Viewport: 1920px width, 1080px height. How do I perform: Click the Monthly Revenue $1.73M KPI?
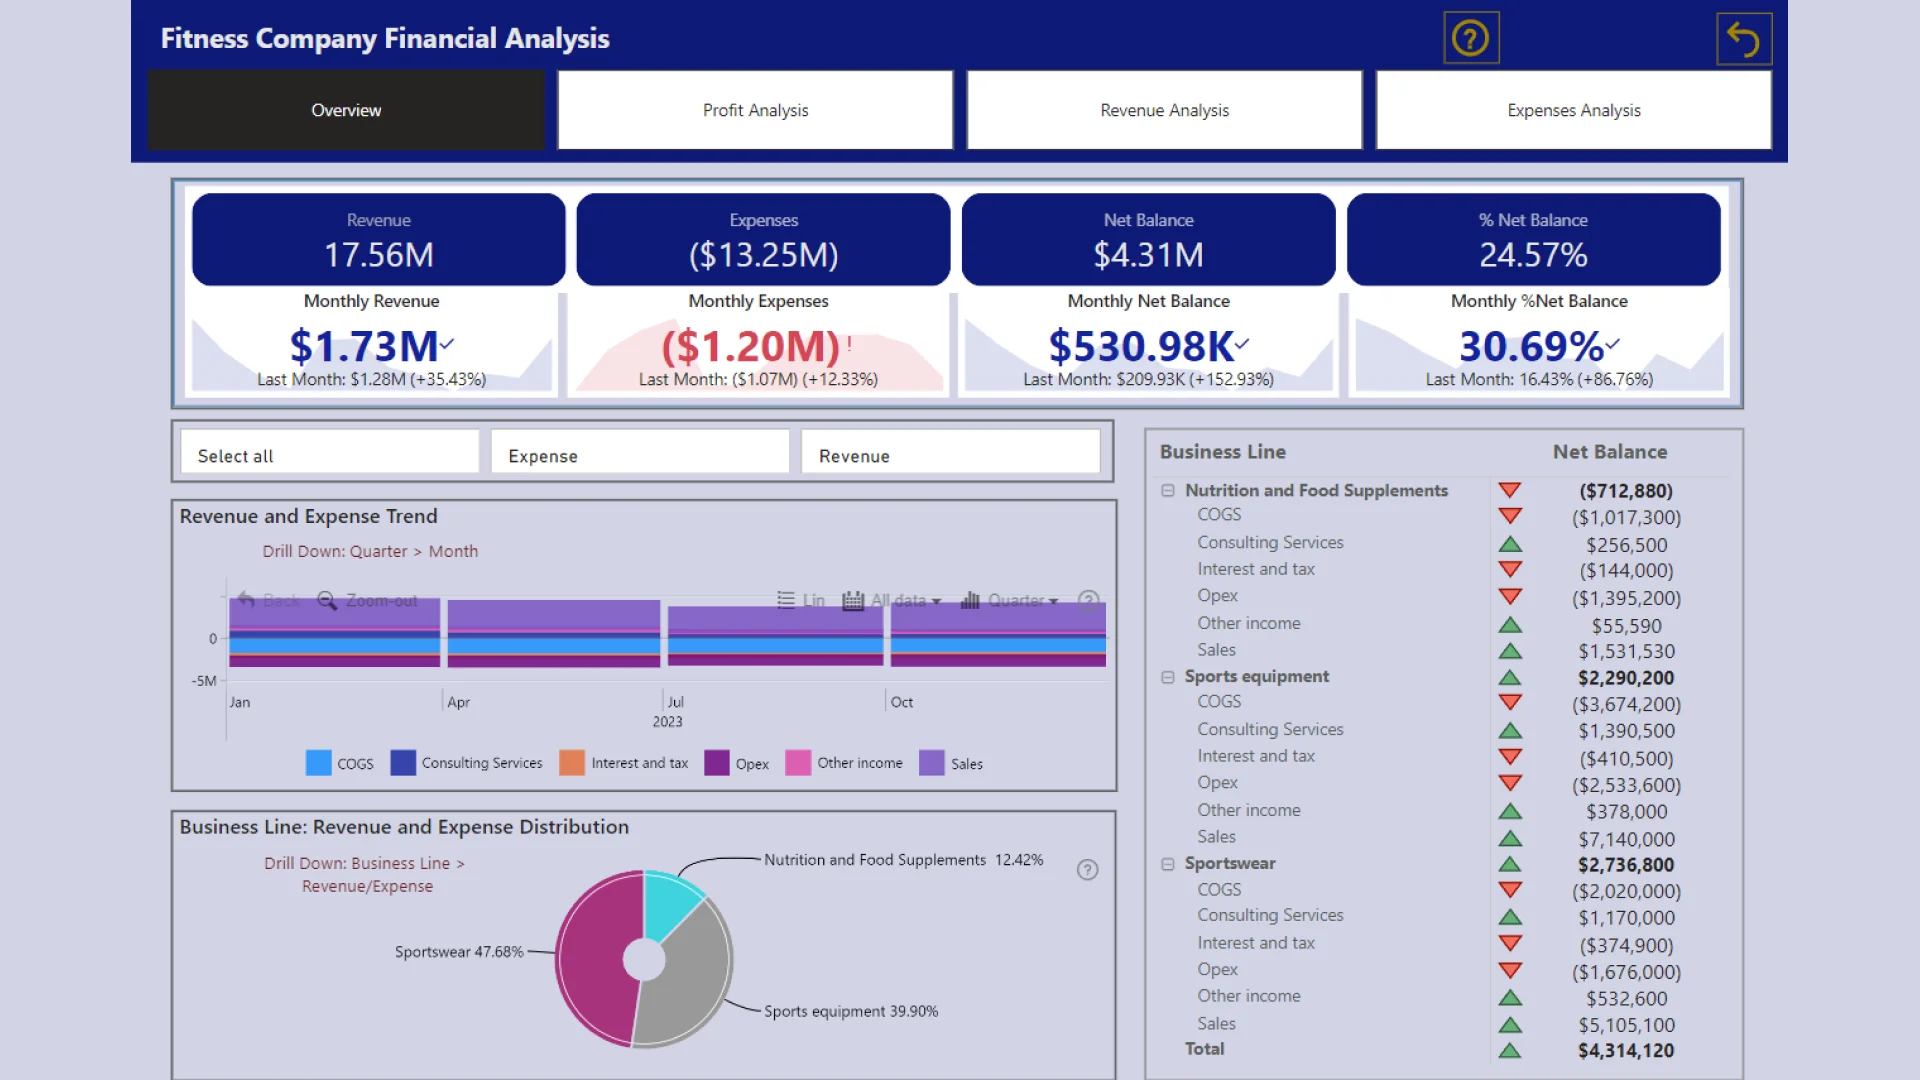pyautogui.click(x=372, y=343)
